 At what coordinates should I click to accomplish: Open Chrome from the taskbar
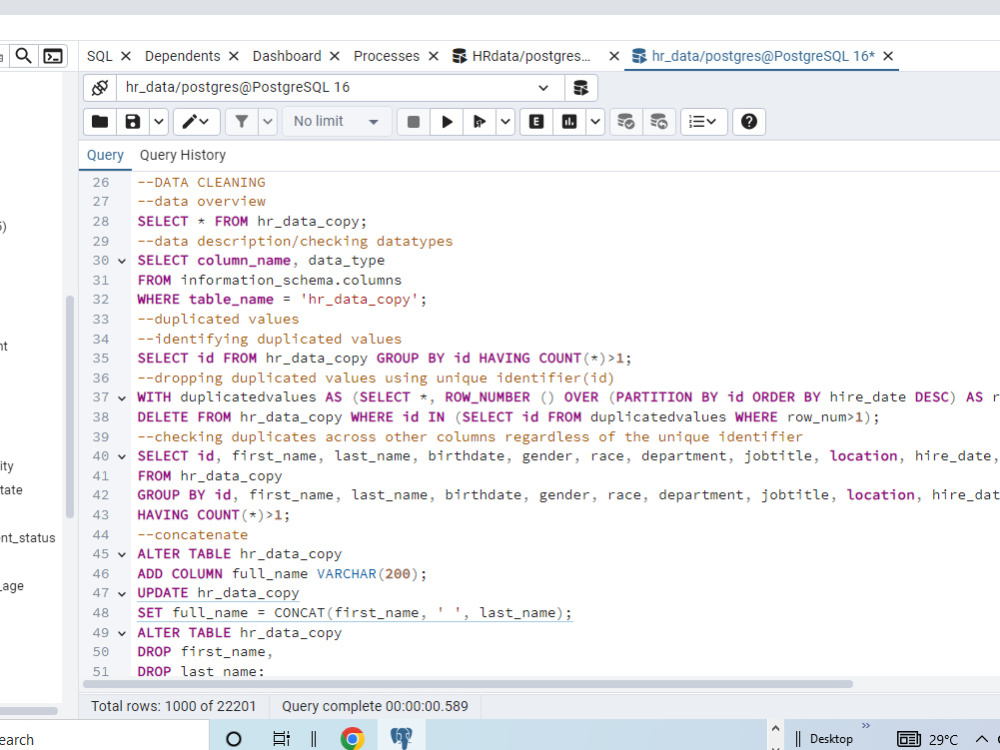click(353, 737)
